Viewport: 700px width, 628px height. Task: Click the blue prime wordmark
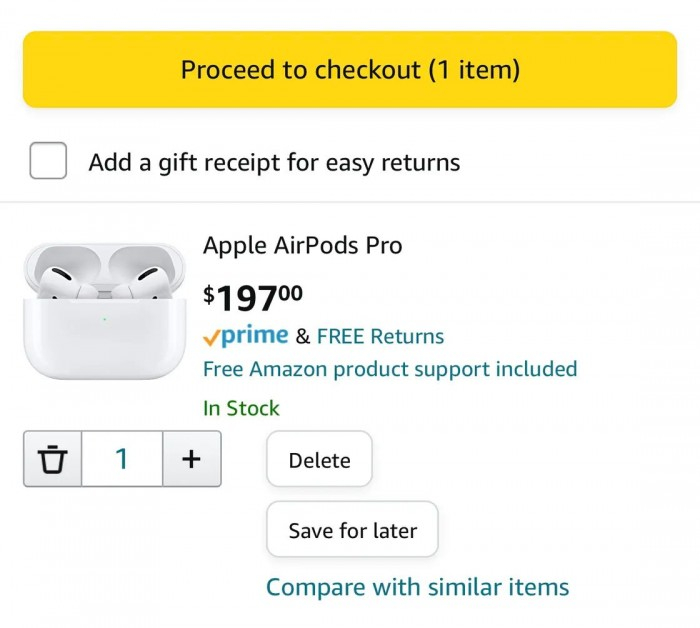254,335
